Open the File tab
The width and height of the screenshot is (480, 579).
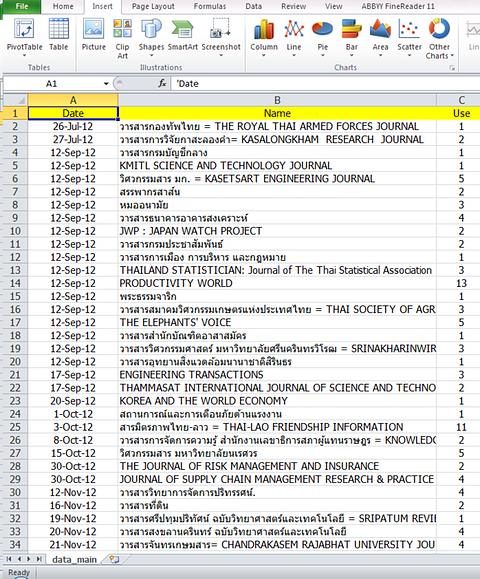click(x=22, y=6)
